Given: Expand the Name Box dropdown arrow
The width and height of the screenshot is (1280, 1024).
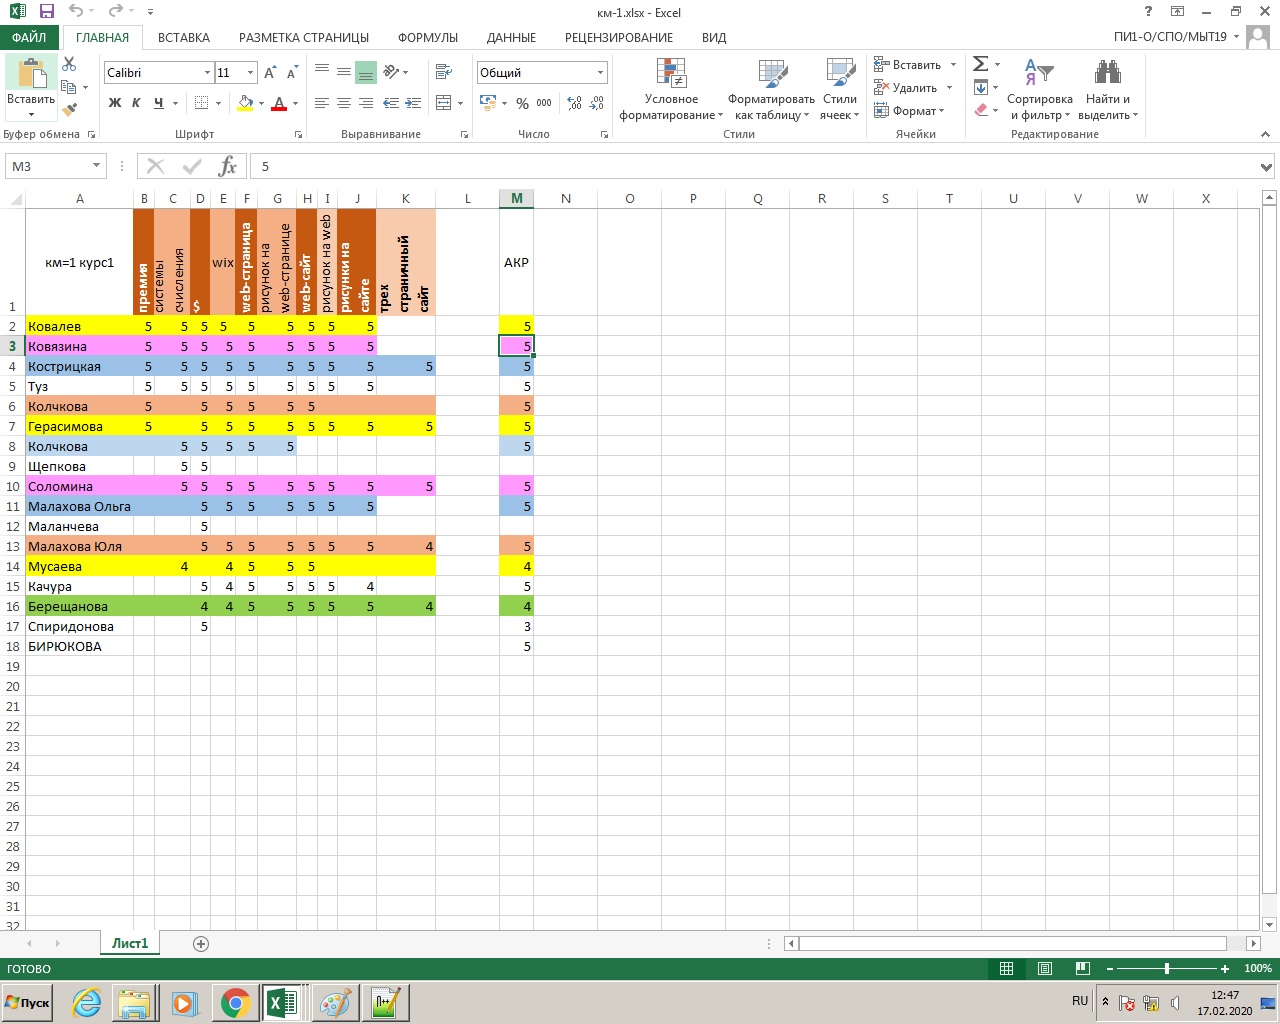Looking at the screenshot, I should [x=97, y=166].
